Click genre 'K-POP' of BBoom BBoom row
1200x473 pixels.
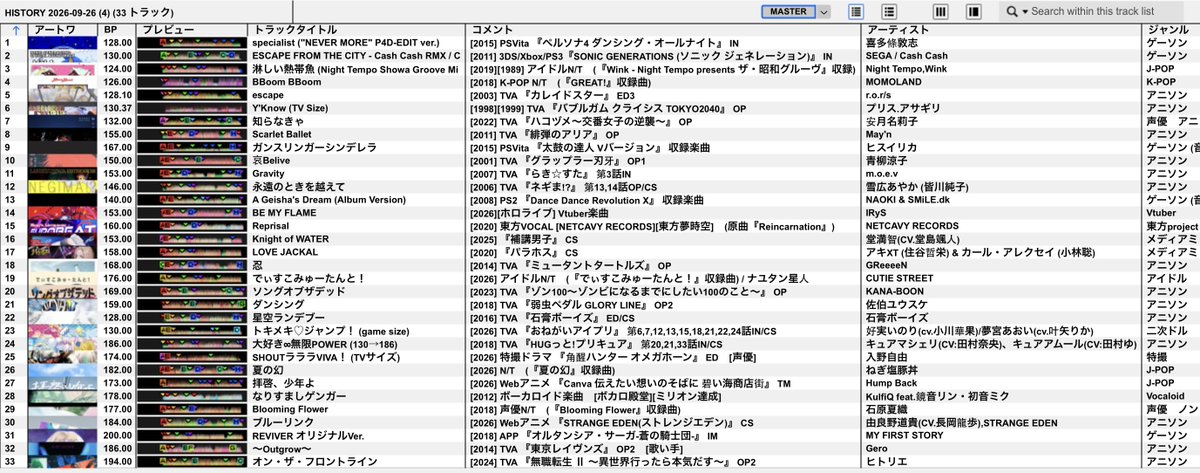tap(1161, 82)
